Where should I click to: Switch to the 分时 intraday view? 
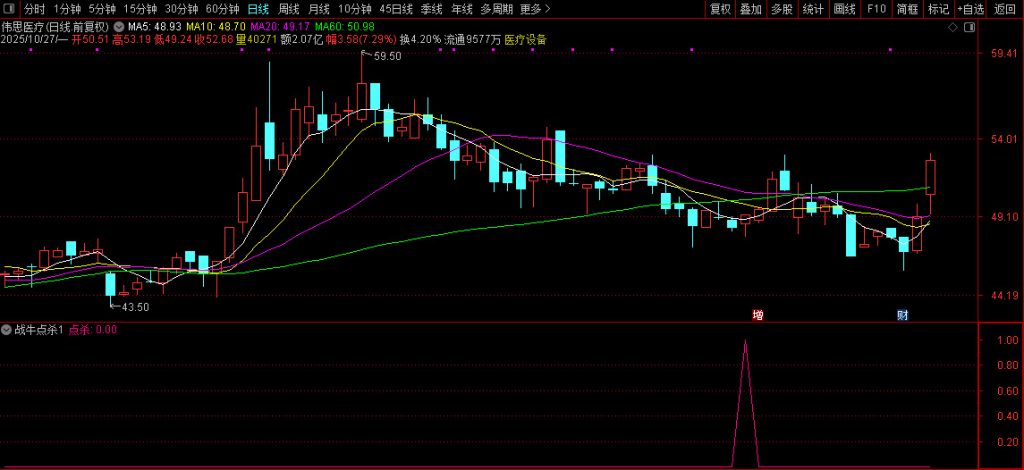coord(35,9)
